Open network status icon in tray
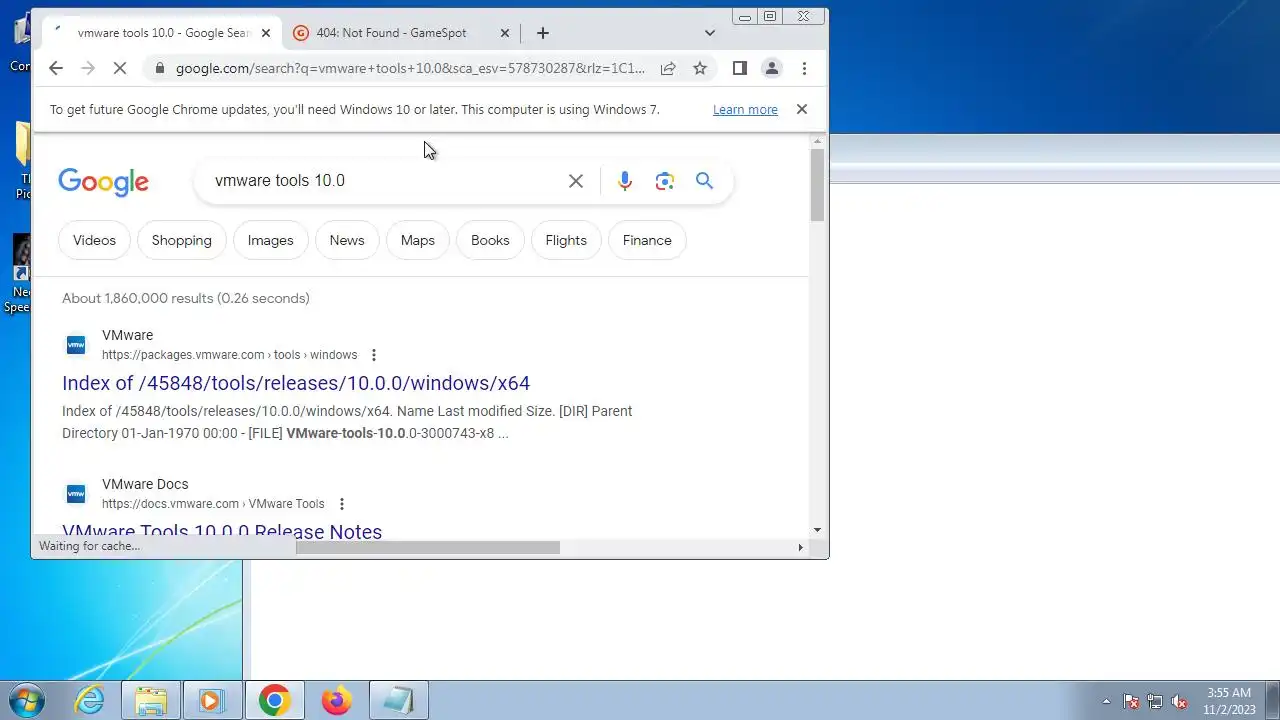Screen dimensions: 1280x720 pyautogui.click(x=1155, y=702)
